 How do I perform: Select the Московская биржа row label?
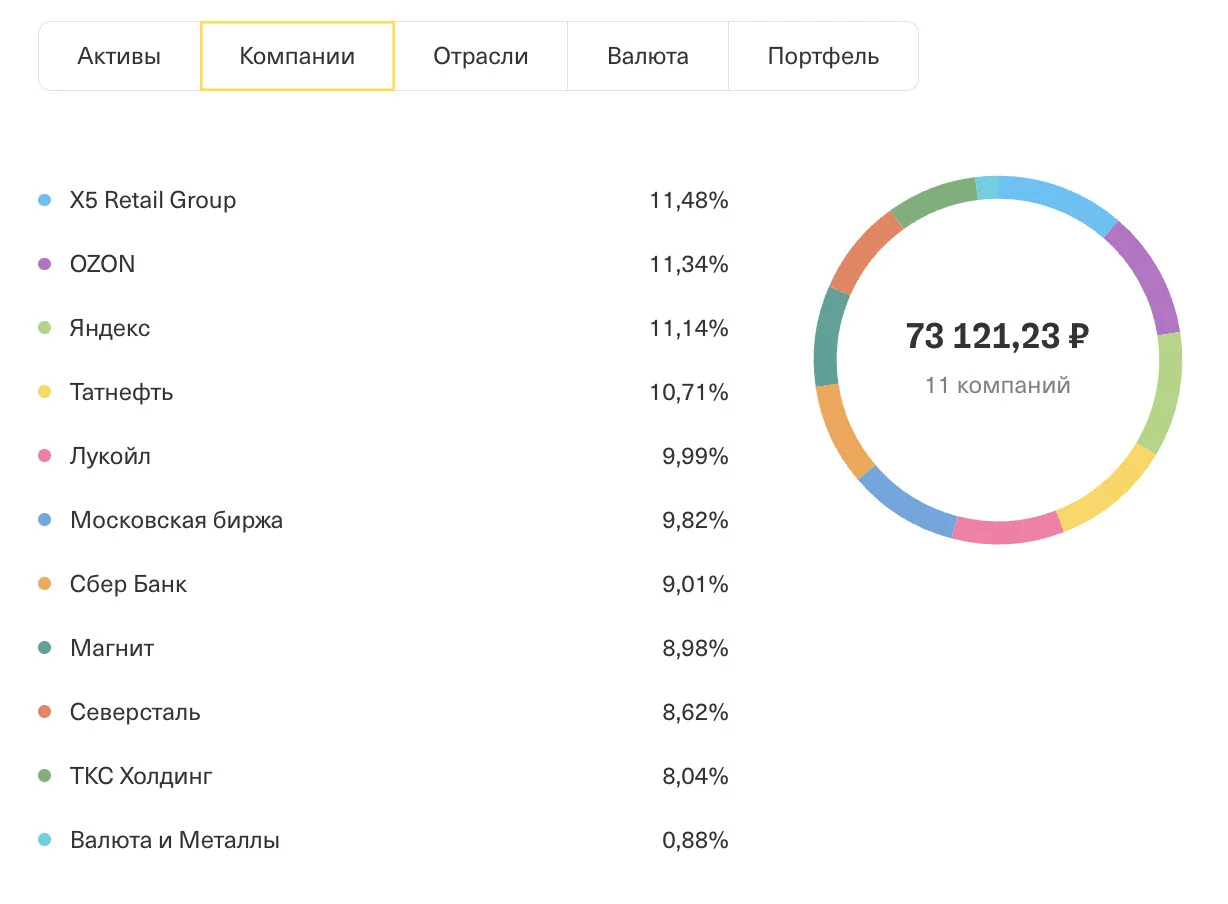176,520
